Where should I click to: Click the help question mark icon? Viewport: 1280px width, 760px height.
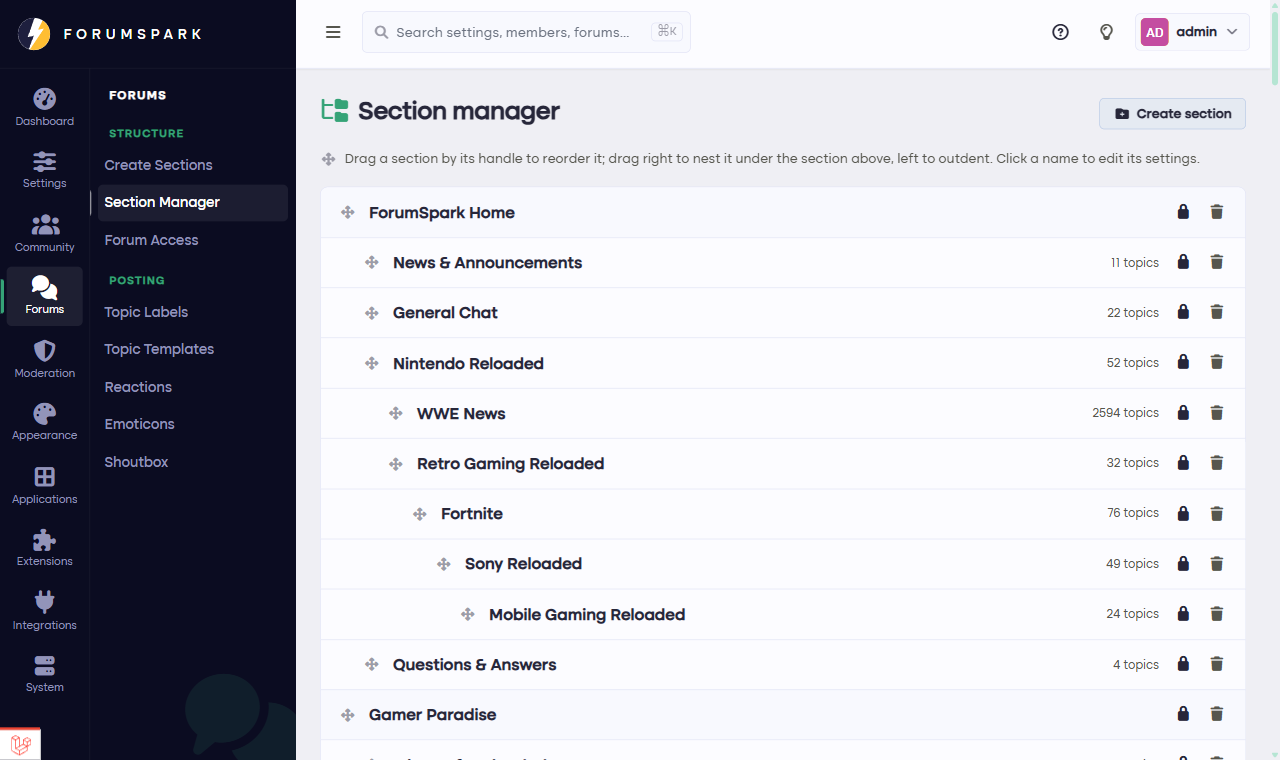(x=1061, y=32)
